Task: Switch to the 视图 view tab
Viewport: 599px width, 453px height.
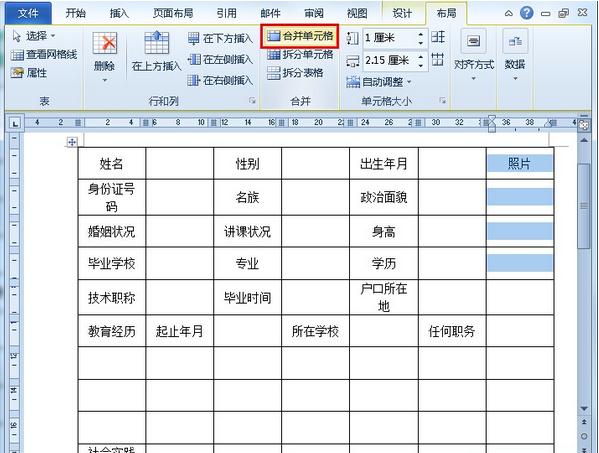Action: coord(357,13)
